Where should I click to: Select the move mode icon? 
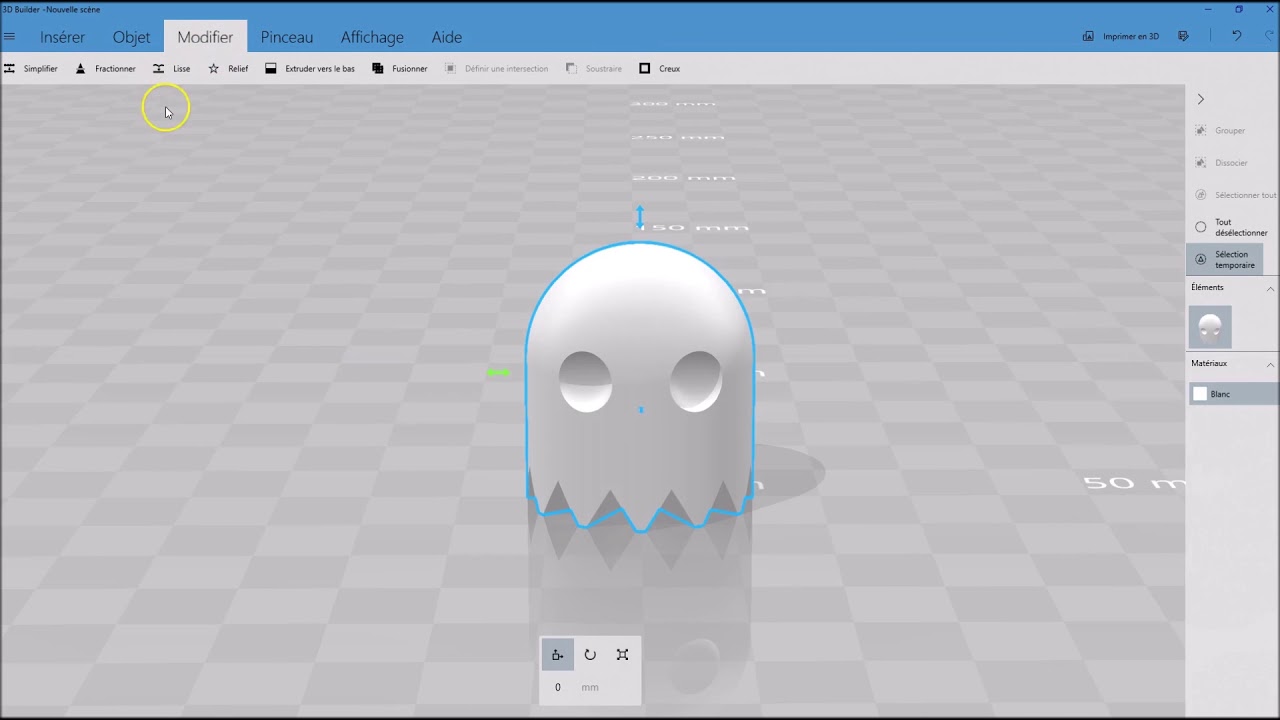(x=557, y=655)
